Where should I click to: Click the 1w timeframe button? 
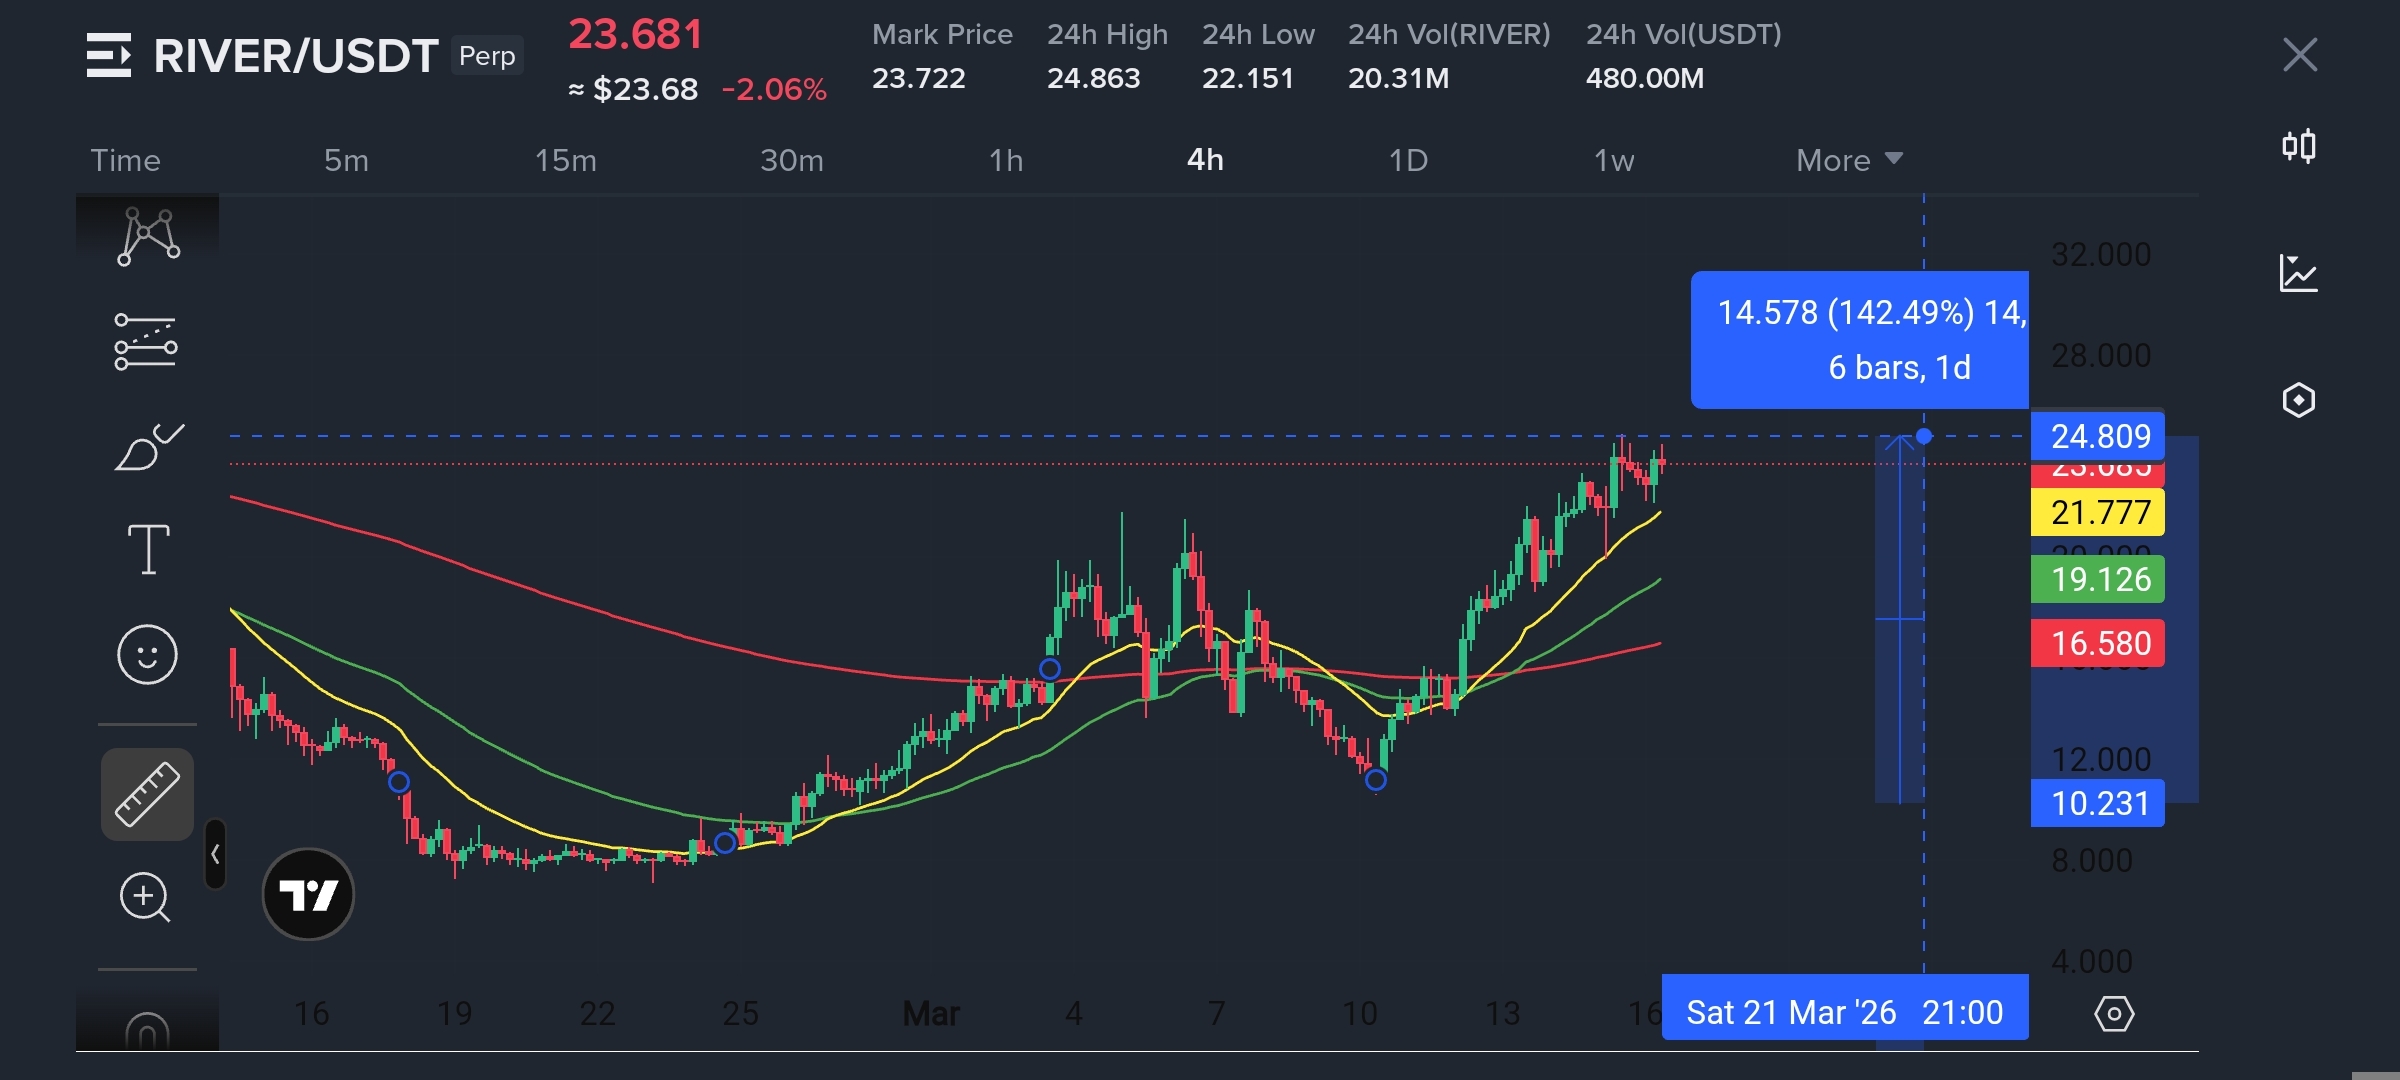pyautogui.click(x=1613, y=160)
